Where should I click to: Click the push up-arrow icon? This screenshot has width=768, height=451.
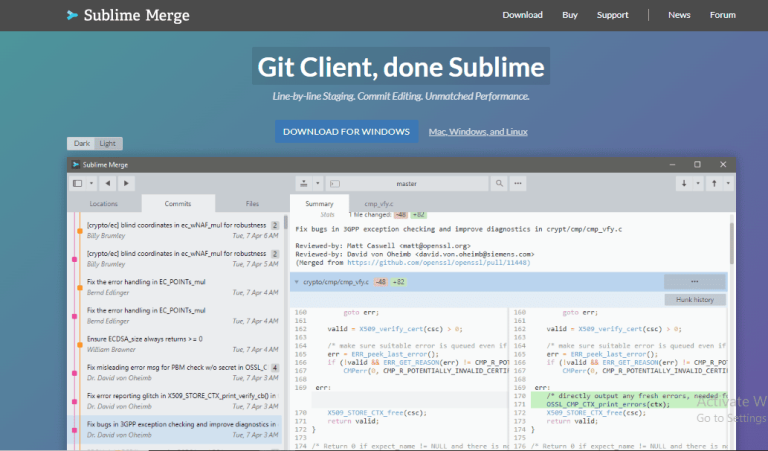click(x=714, y=183)
